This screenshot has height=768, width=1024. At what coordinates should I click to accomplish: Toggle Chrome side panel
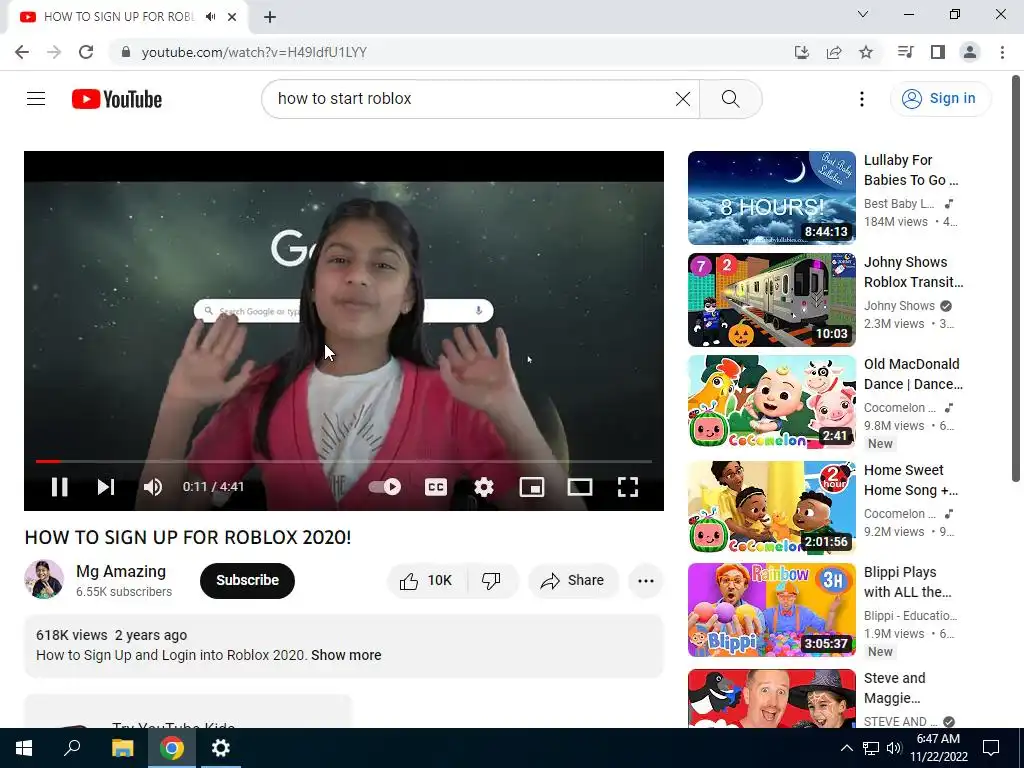938,52
